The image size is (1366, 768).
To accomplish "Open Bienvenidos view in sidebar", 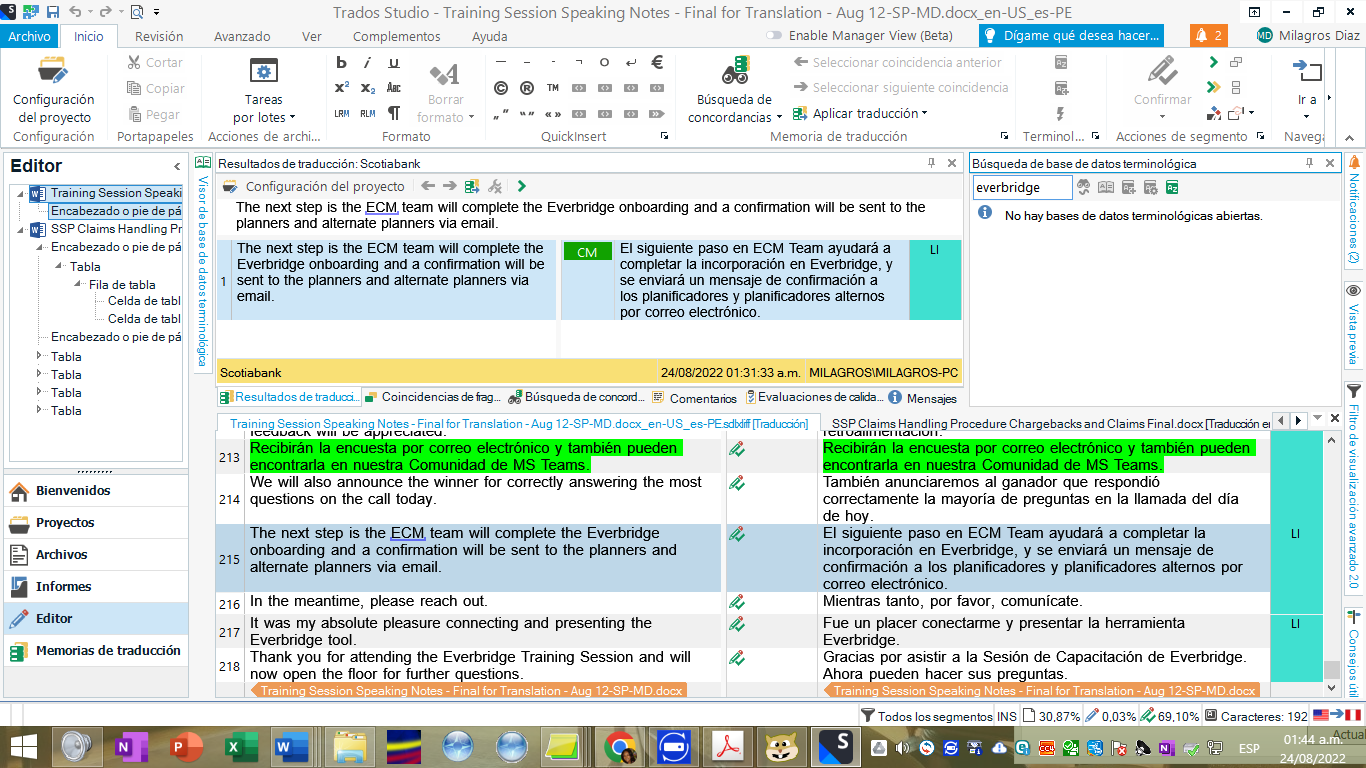I will coord(95,490).
